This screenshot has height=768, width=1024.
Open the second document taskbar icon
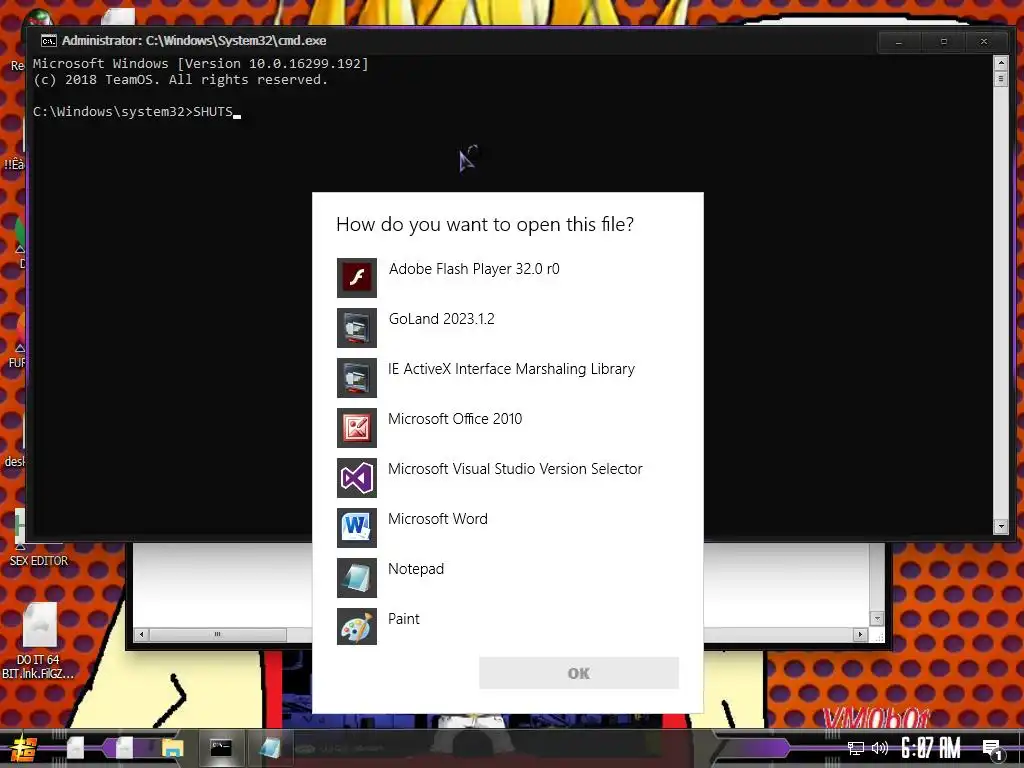tap(124, 748)
